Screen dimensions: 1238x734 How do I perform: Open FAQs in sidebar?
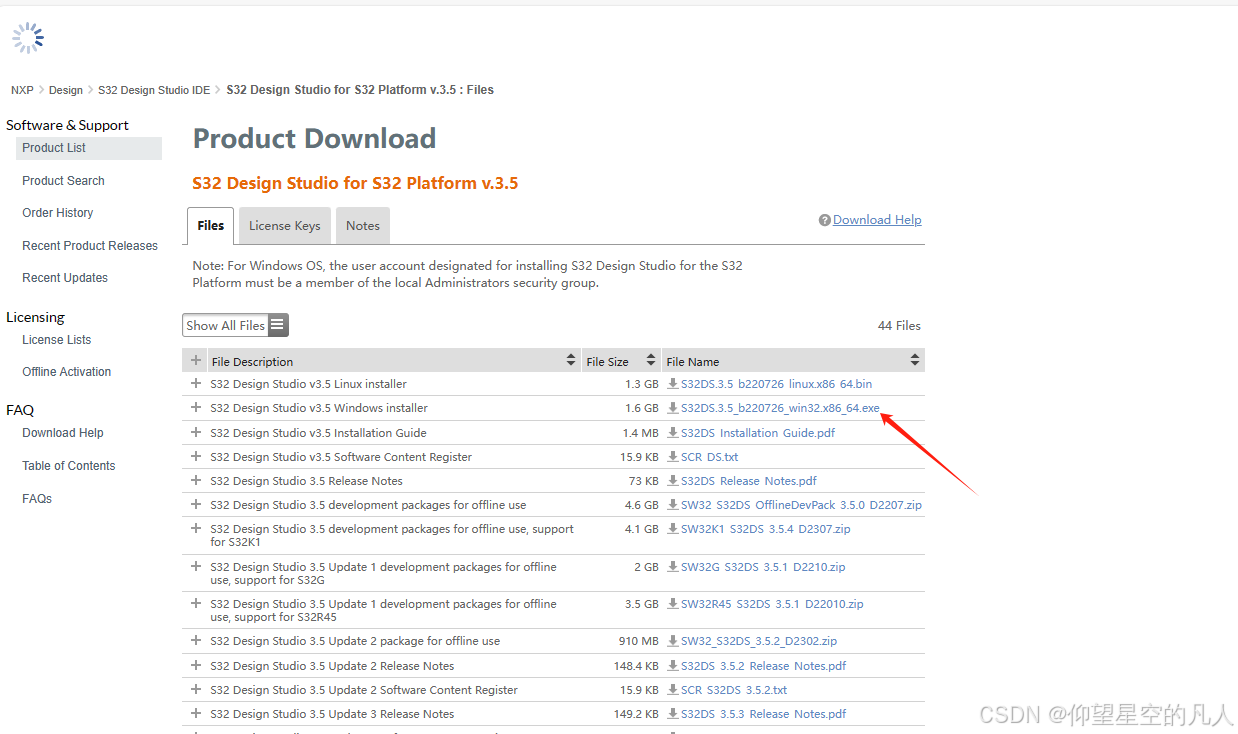[37, 499]
